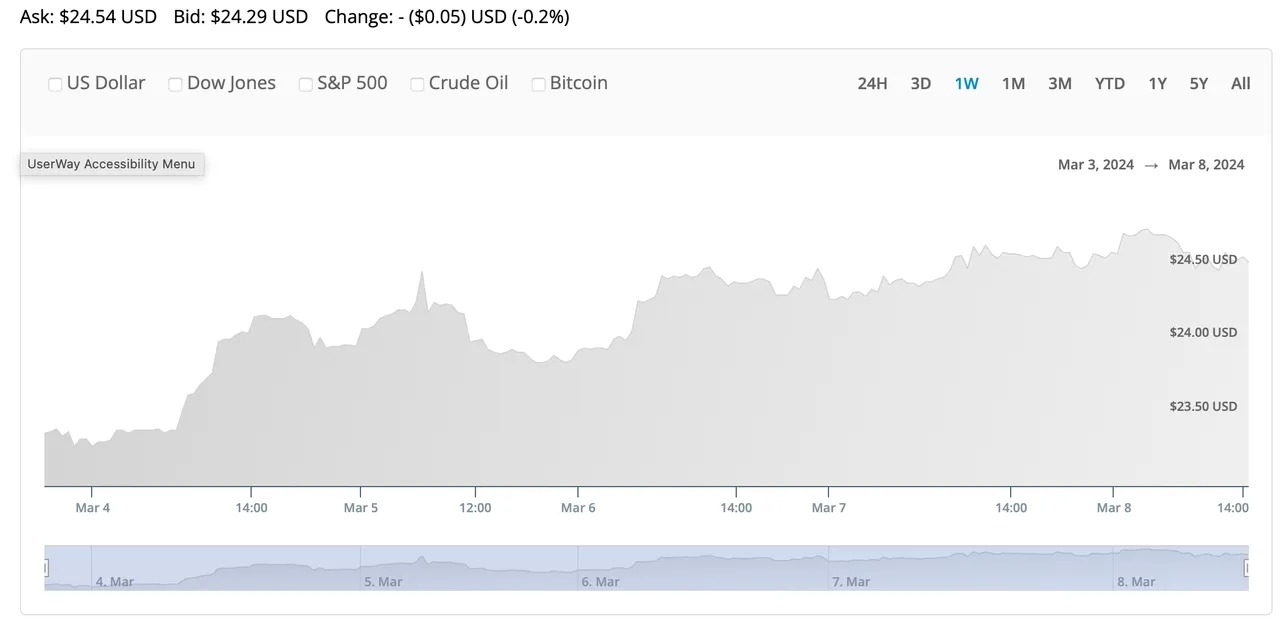
Task: Click the Change: - ($0.05) USD value
Action: 447,17
